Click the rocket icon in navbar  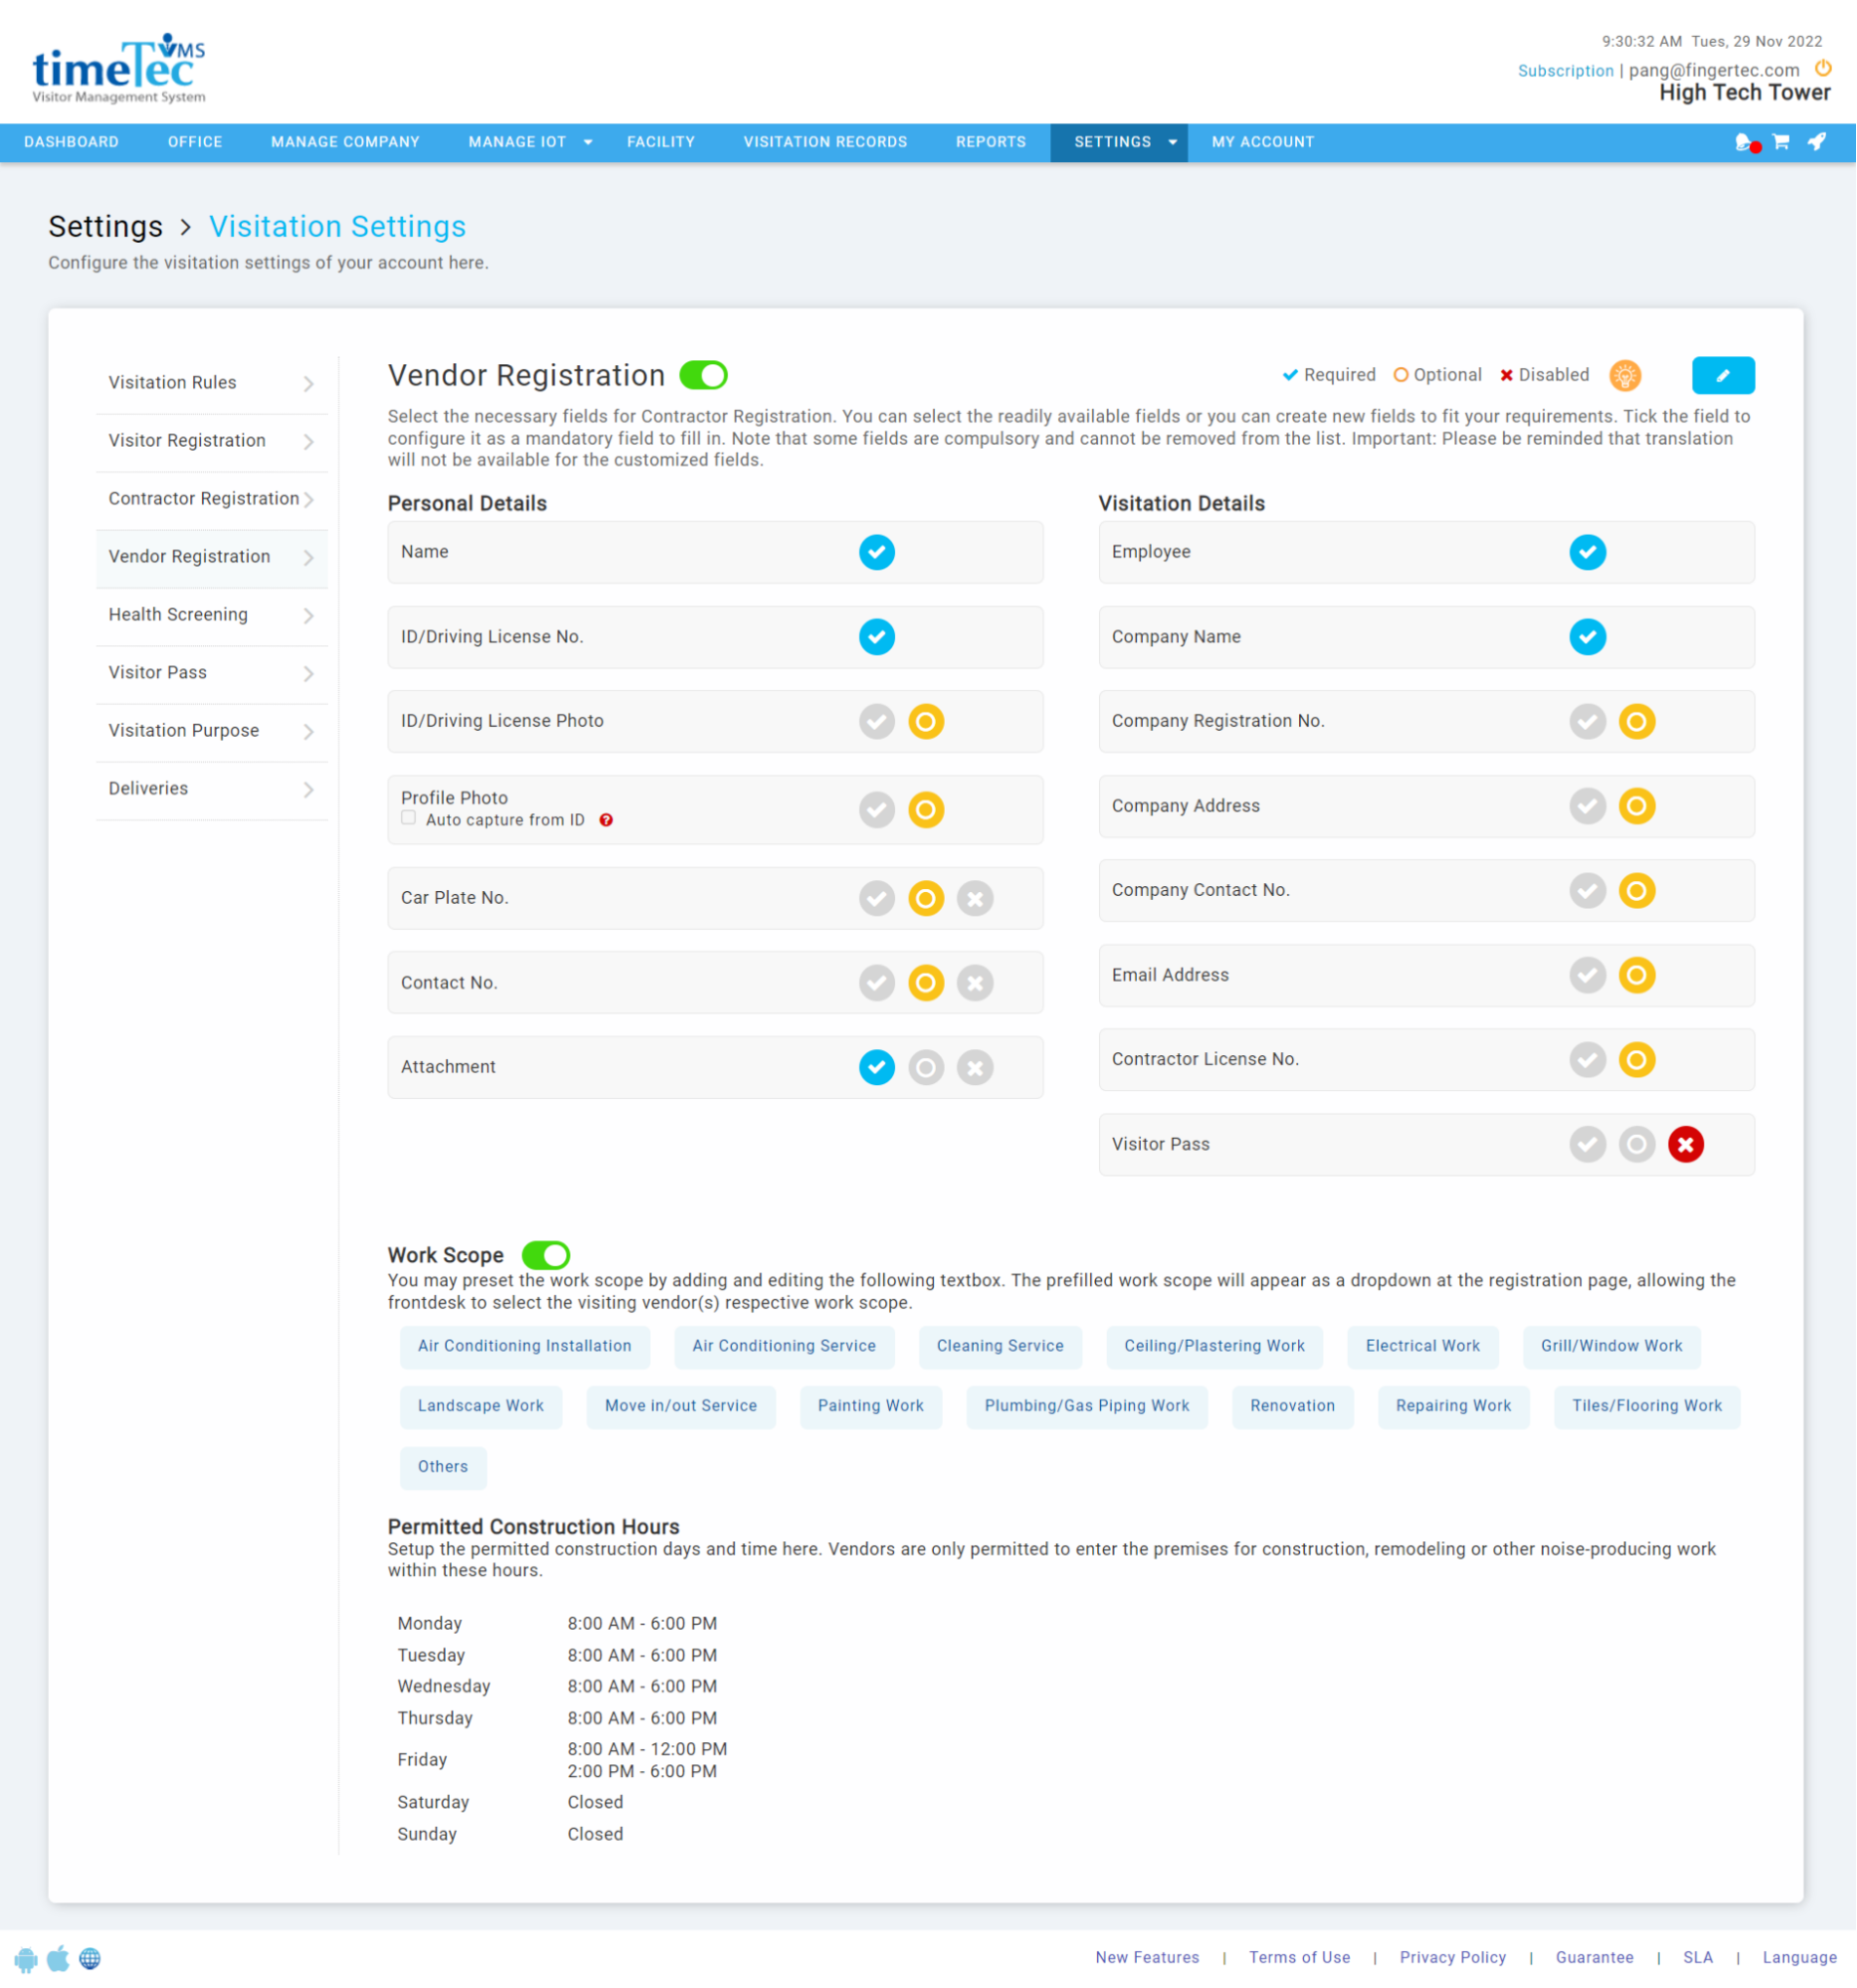click(x=1816, y=142)
